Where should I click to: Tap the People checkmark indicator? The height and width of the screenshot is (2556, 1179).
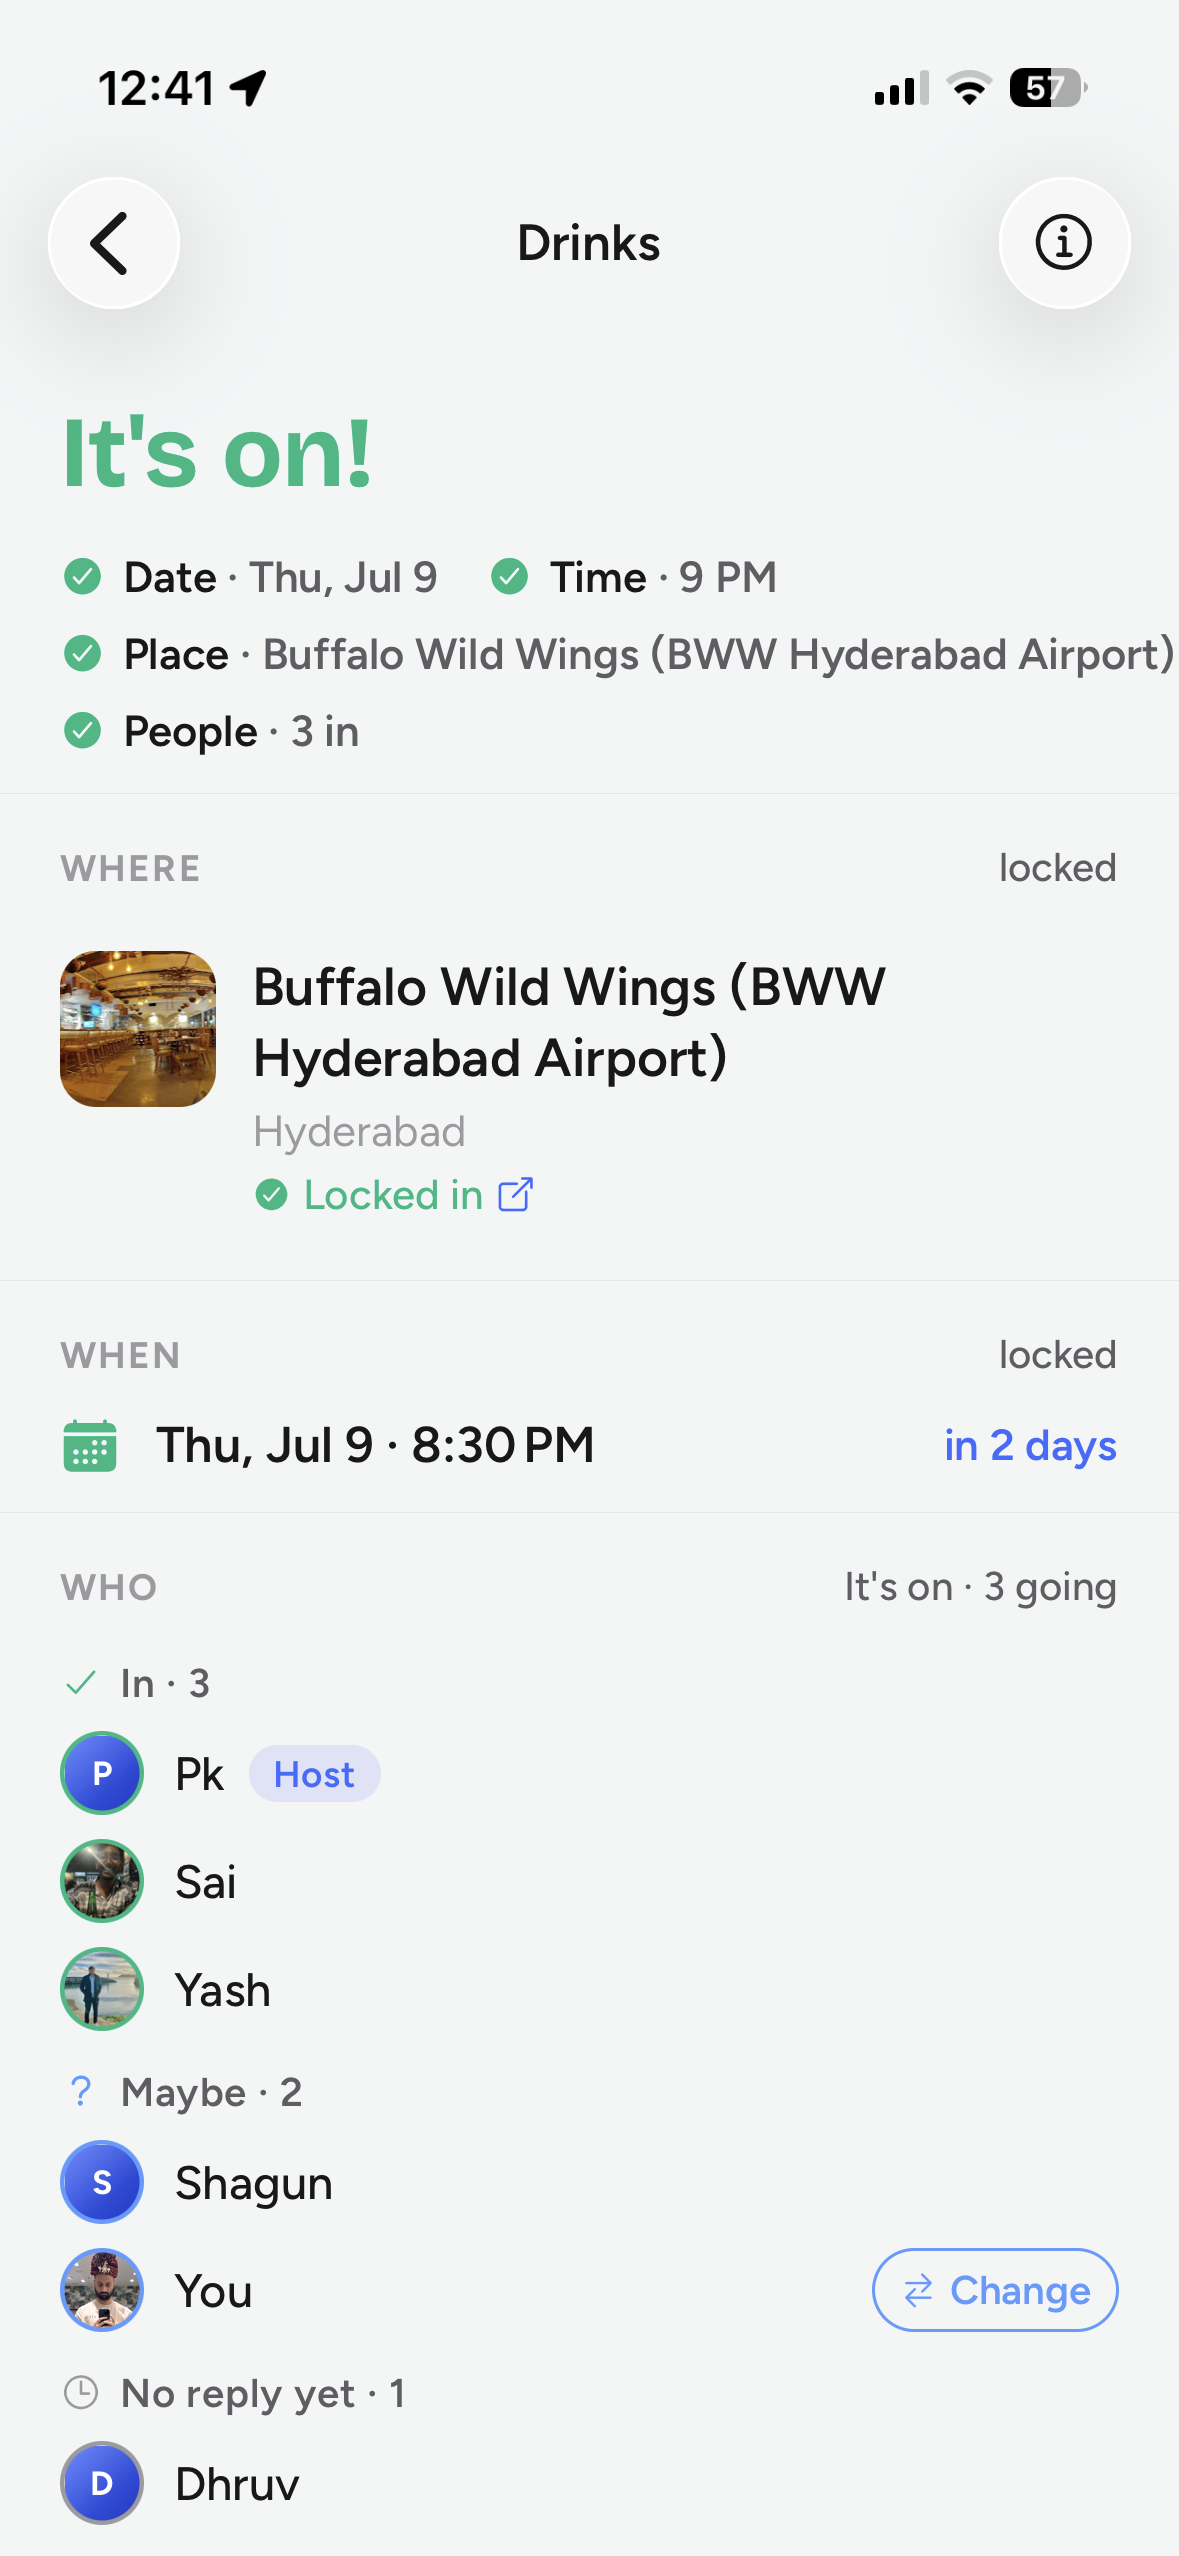(83, 731)
